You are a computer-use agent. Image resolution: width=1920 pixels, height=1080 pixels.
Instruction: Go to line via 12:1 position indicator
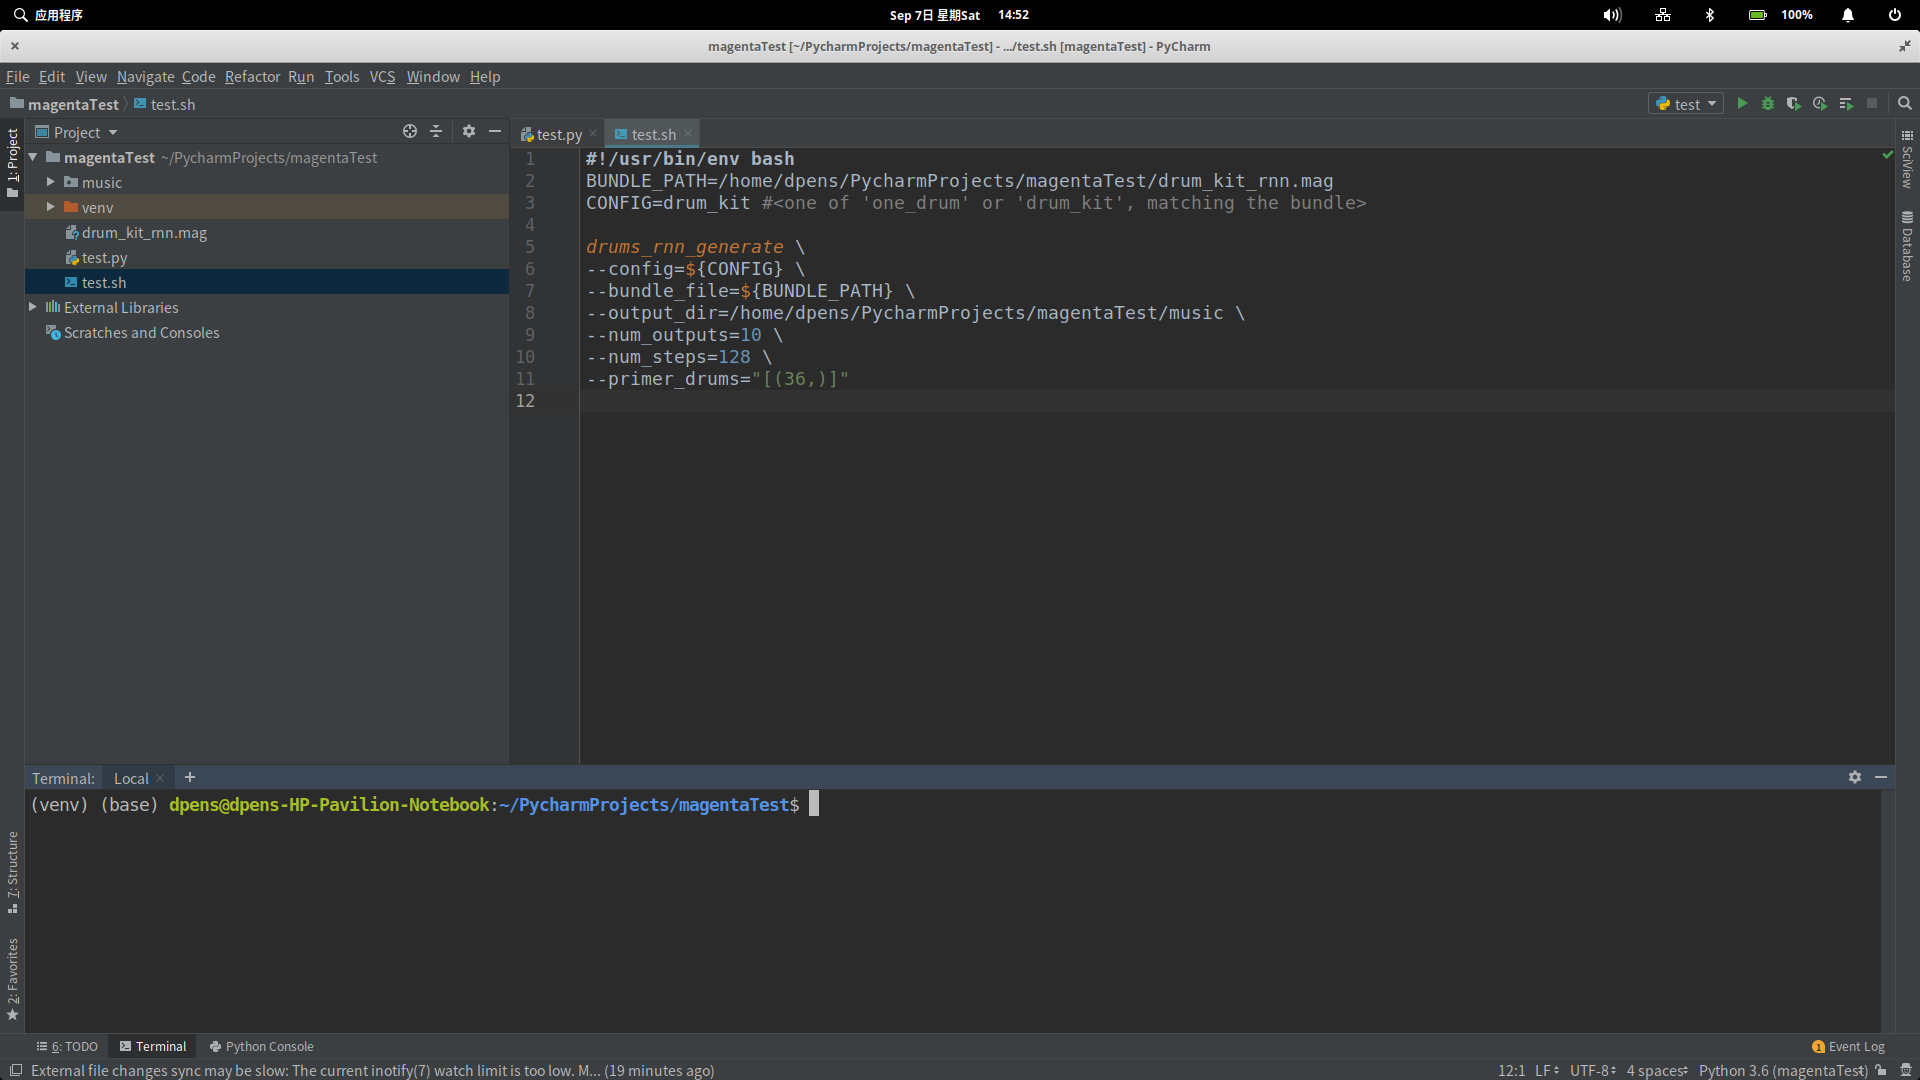[x=1511, y=1071]
